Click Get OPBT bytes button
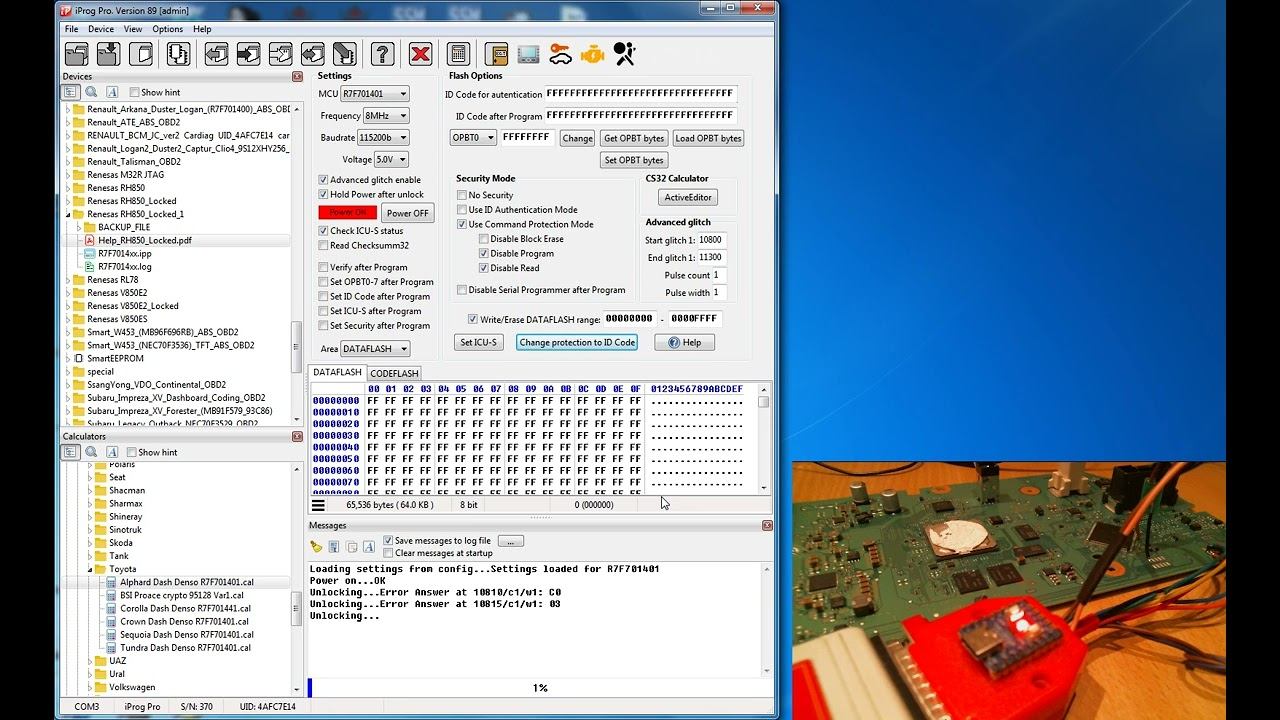 (x=634, y=138)
